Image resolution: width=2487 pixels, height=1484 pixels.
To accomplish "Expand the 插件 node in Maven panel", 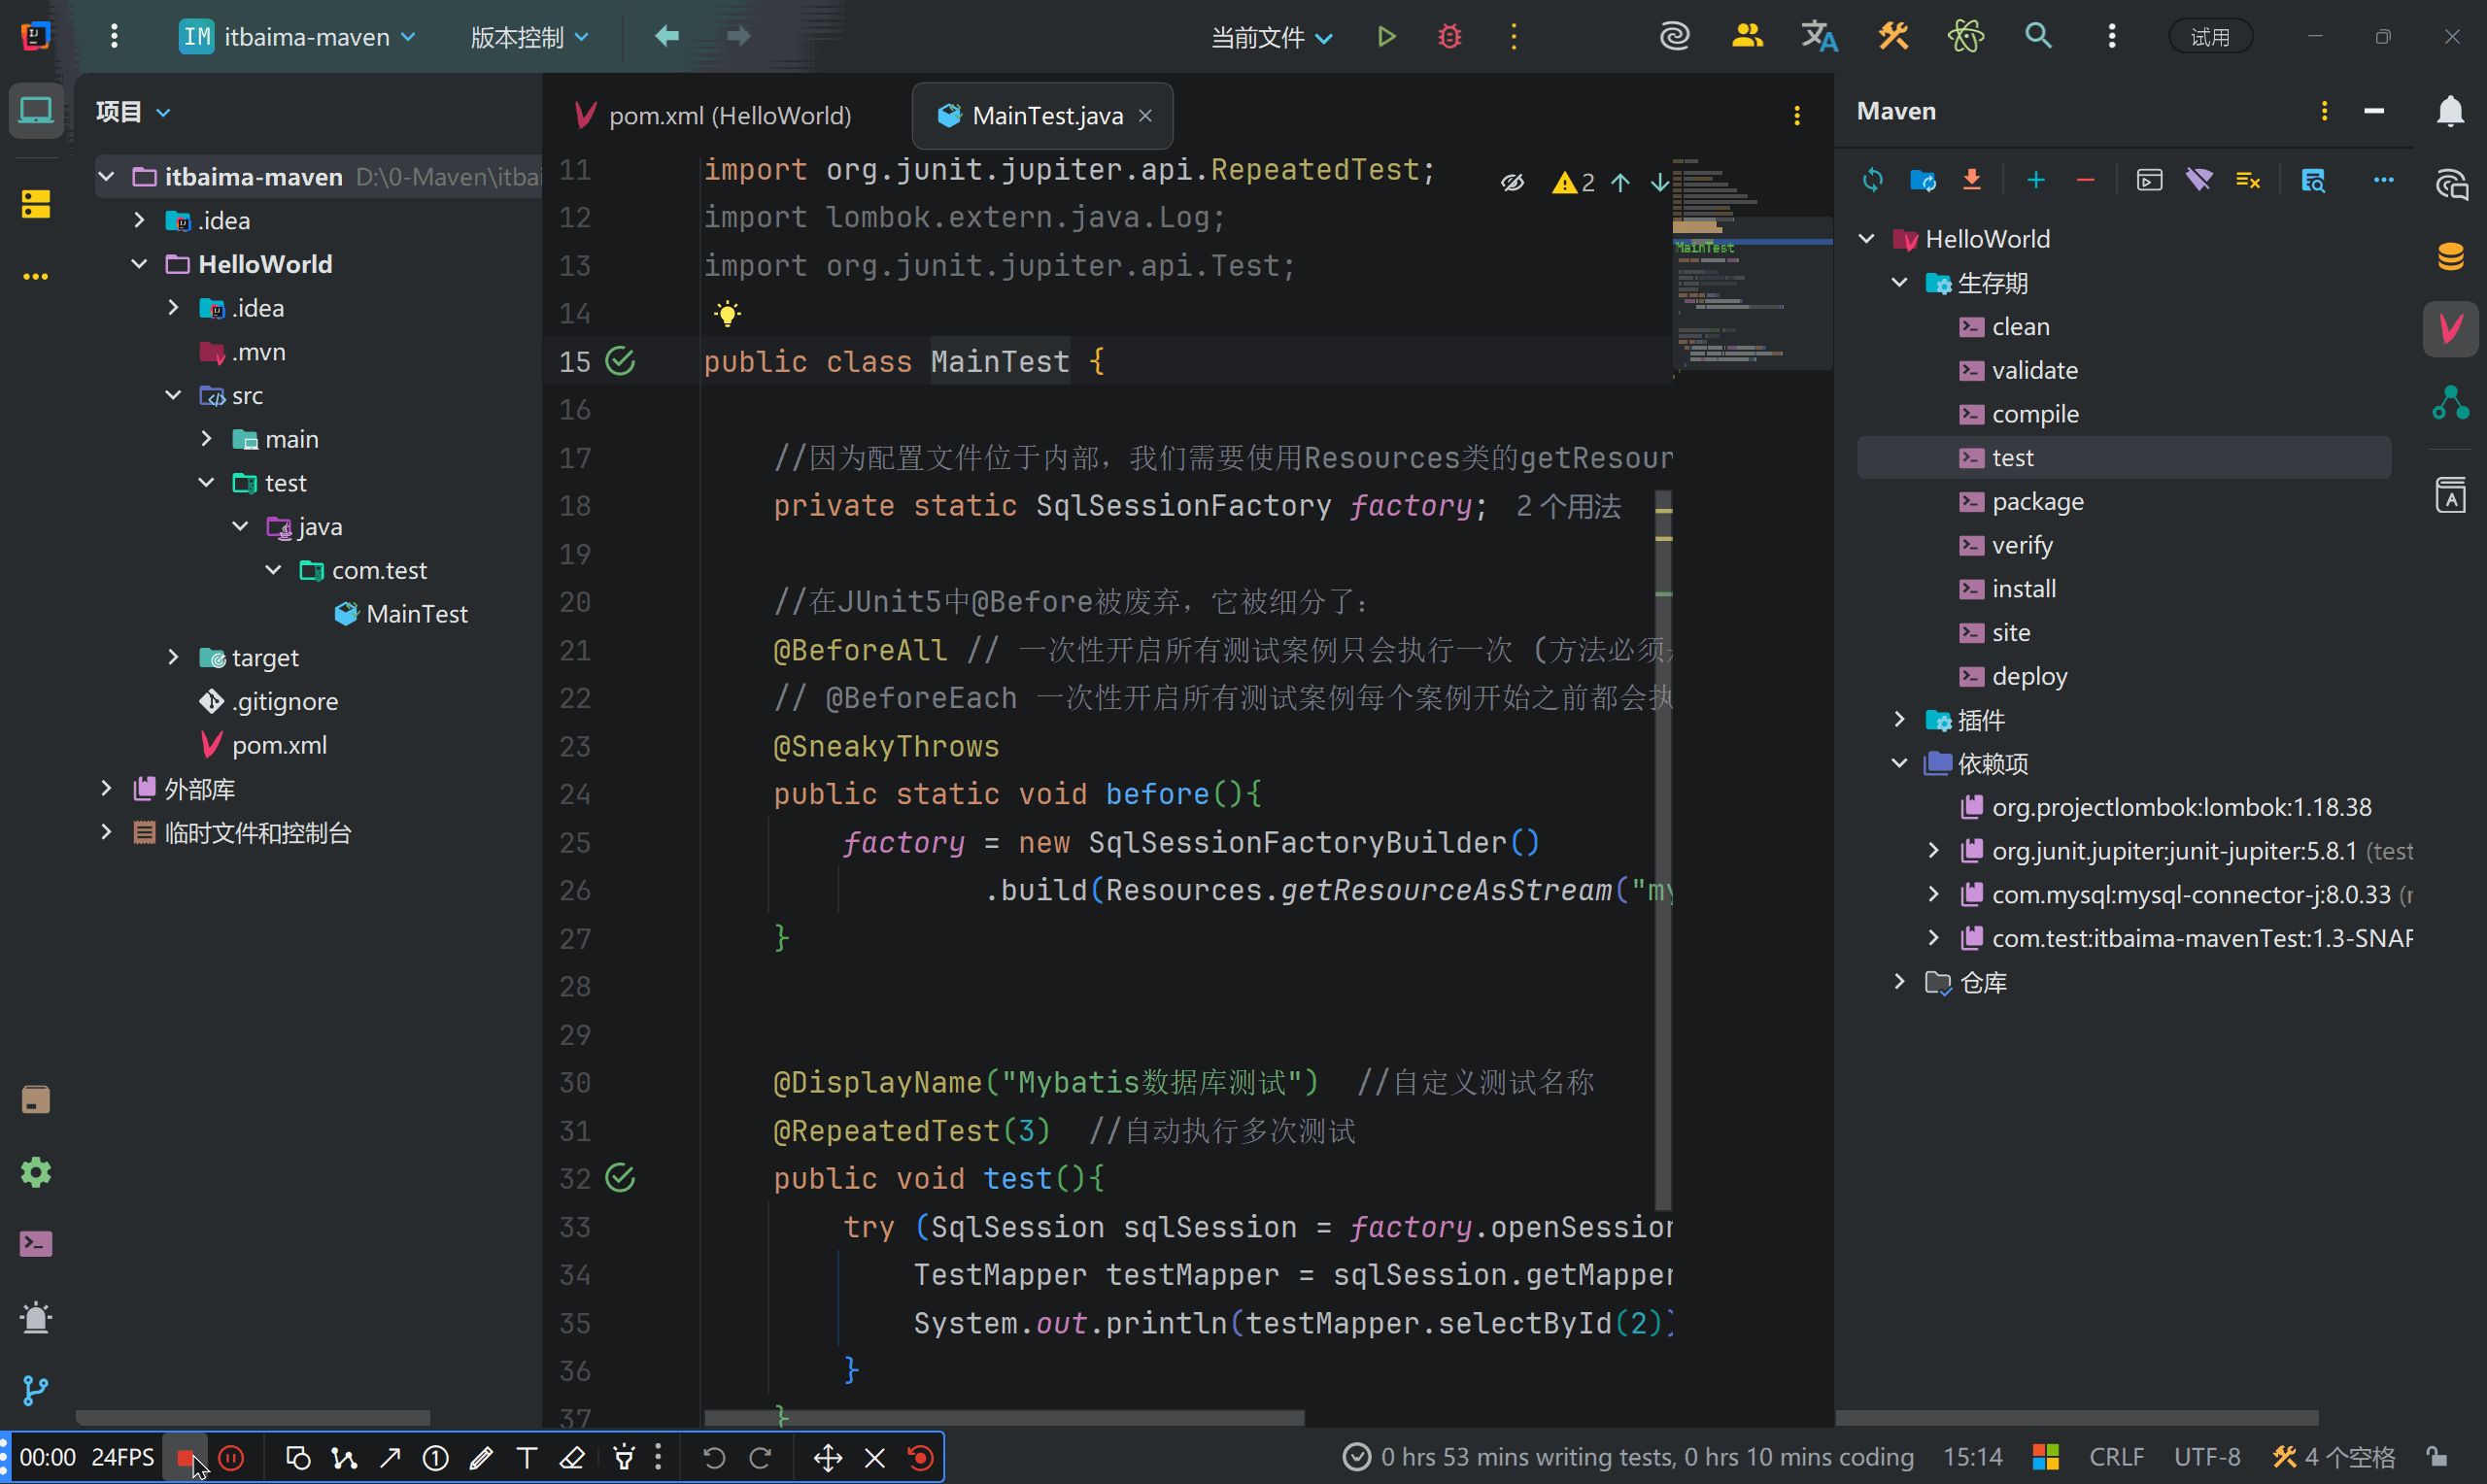I will (1899, 720).
